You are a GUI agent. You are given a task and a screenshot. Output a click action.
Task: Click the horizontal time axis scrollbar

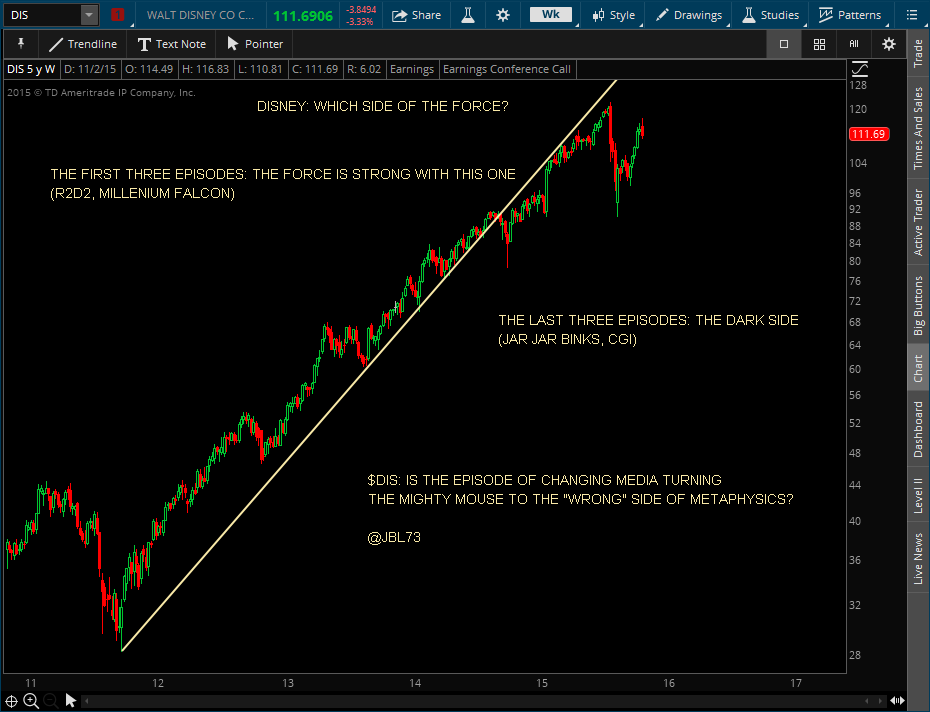coord(481,701)
